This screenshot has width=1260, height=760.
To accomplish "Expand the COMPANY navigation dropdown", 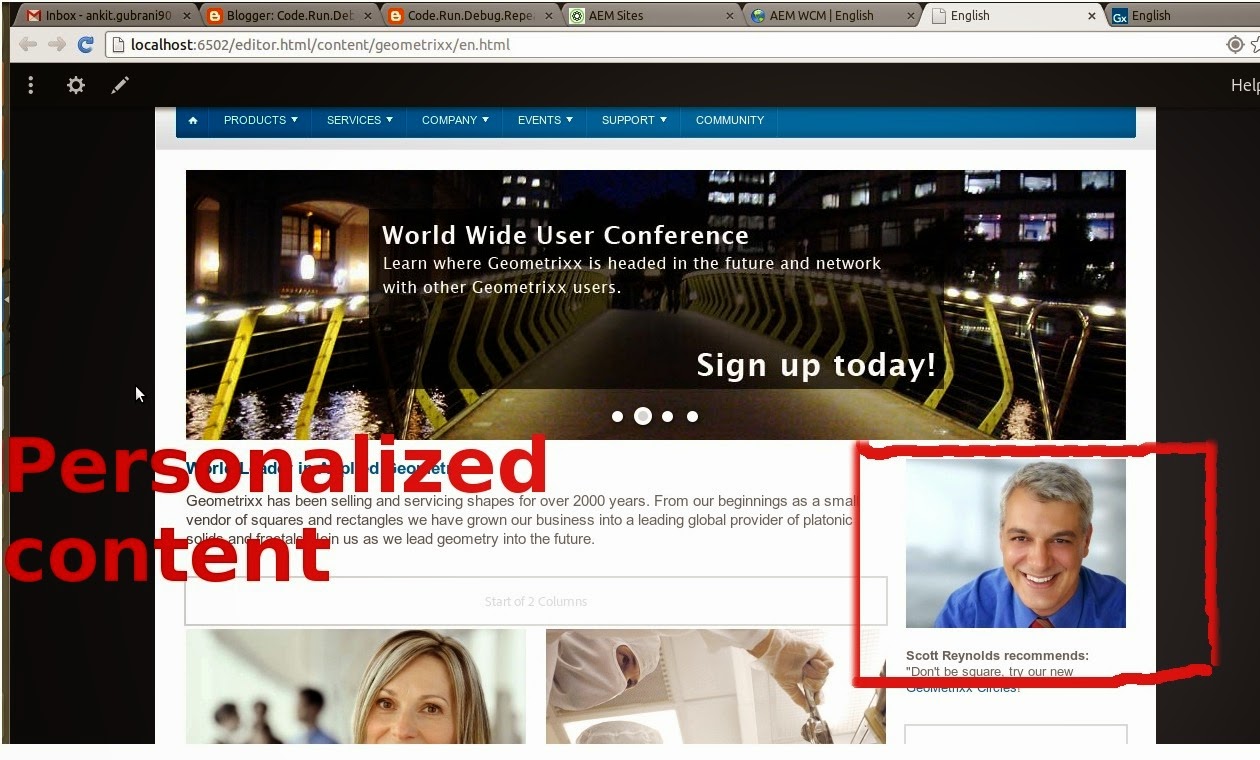I will tap(455, 120).
